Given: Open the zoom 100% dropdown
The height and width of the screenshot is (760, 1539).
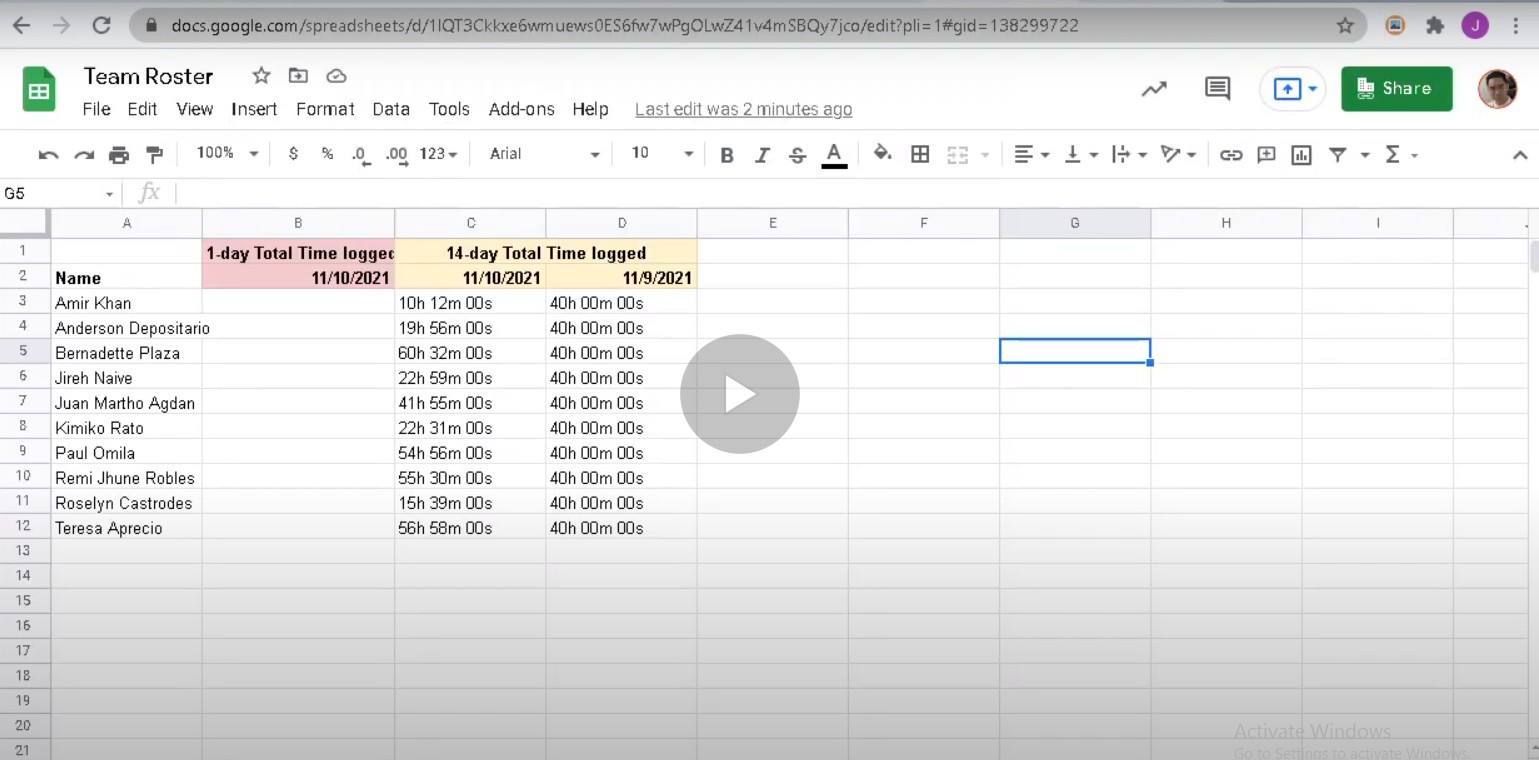Looking at the screenshot, I should (227, 154).
